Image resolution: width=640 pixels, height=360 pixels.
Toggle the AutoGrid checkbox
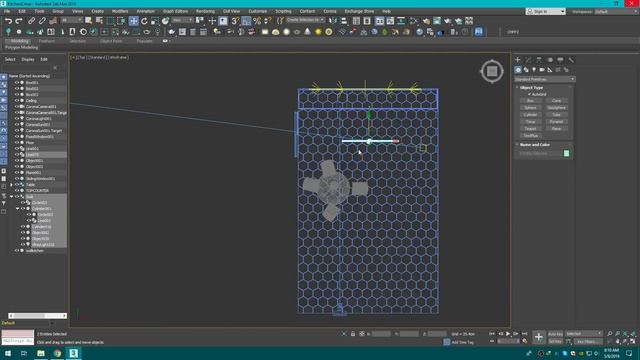coord(529,94)
